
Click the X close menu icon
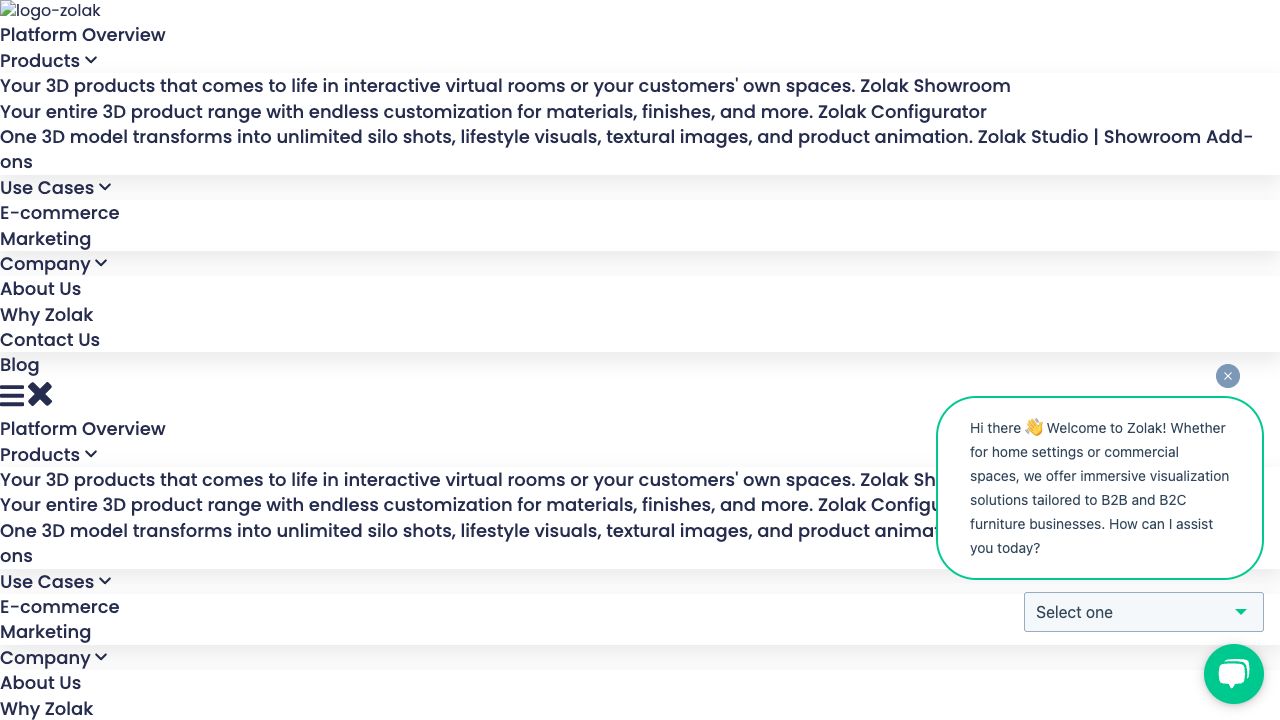point(40,395)
